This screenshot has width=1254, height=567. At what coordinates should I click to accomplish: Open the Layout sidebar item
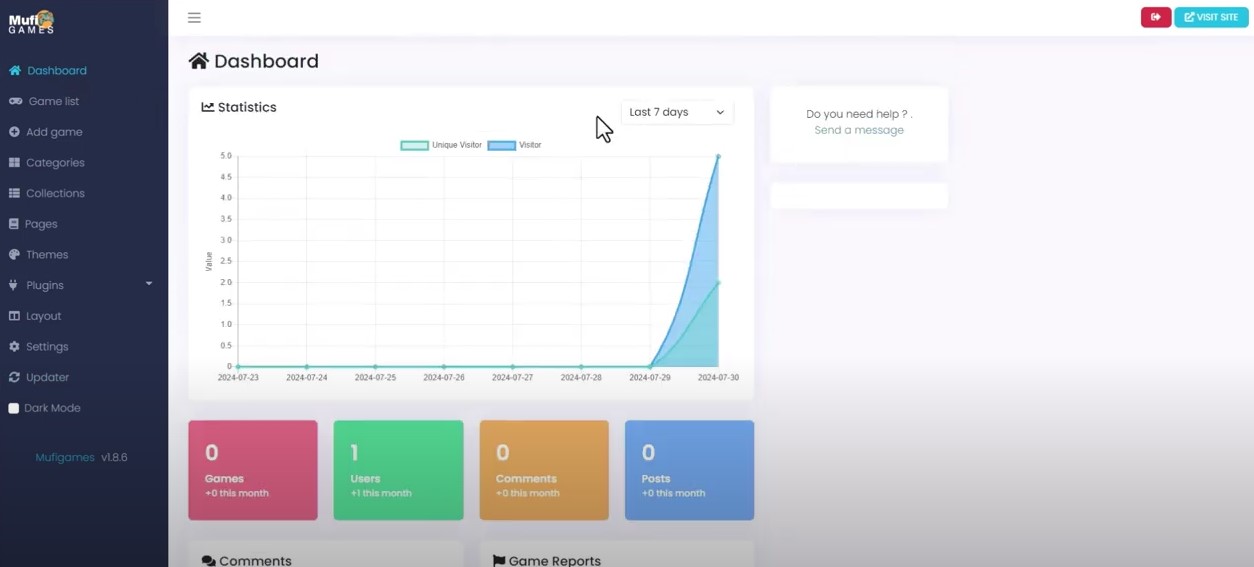[x=43, y=316]
